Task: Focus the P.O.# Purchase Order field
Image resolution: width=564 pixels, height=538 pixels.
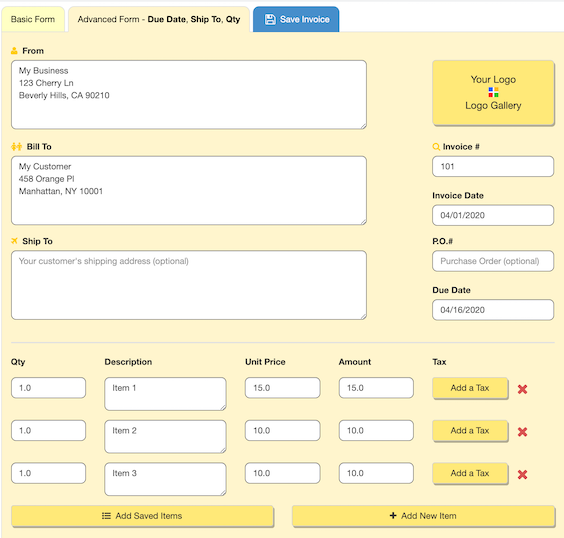Action: 493,261
